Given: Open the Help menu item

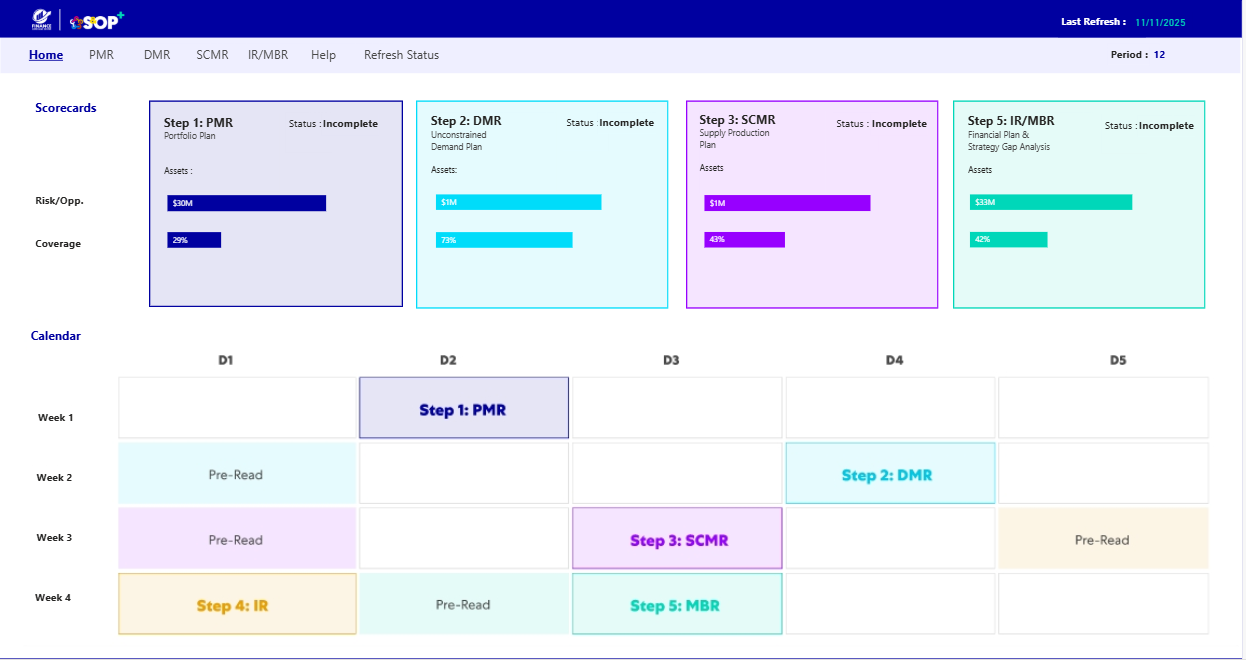Looking at the screenshot, I should coord(323,55).
